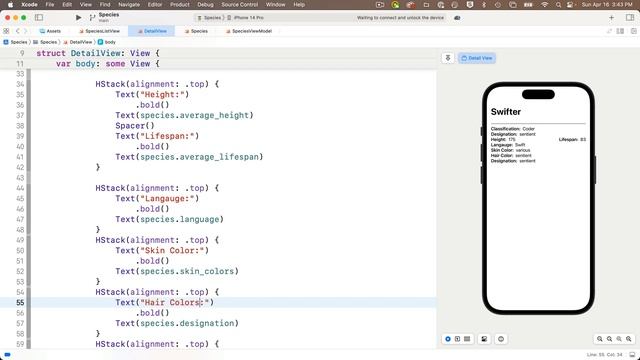Go back in editor history
Screen dimensions: 640x360
click(18, 31)
